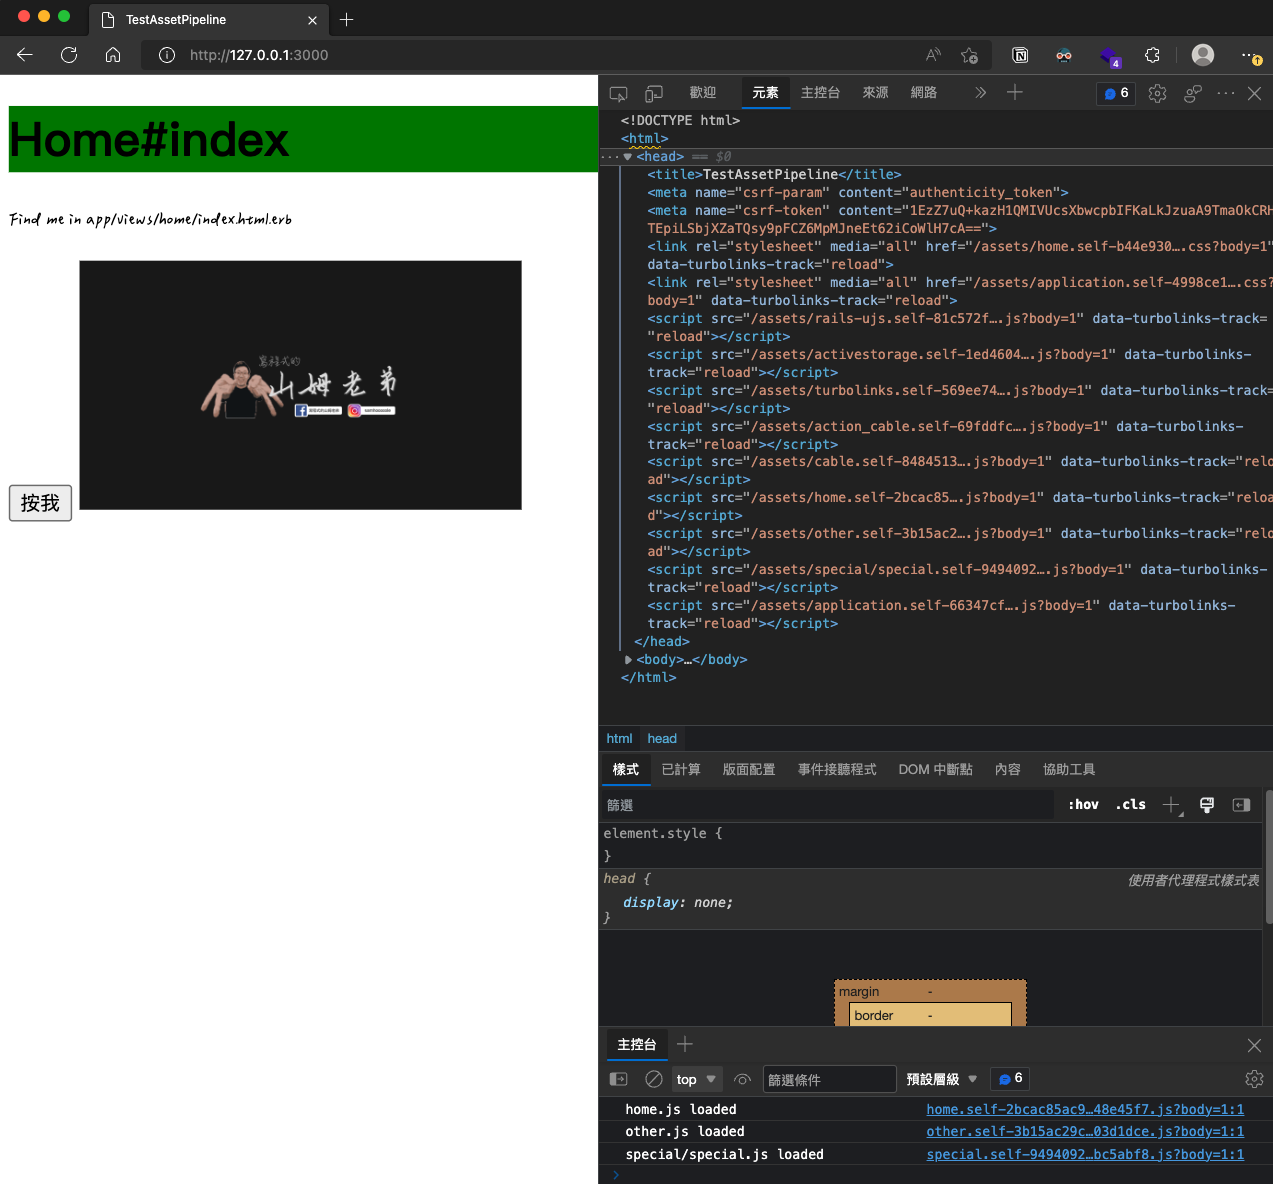Collapse the head element node
1273x1184 pixels.
point(628,156)
